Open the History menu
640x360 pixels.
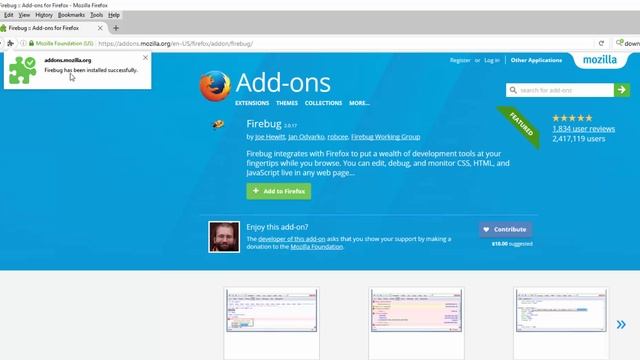[44, 15]
